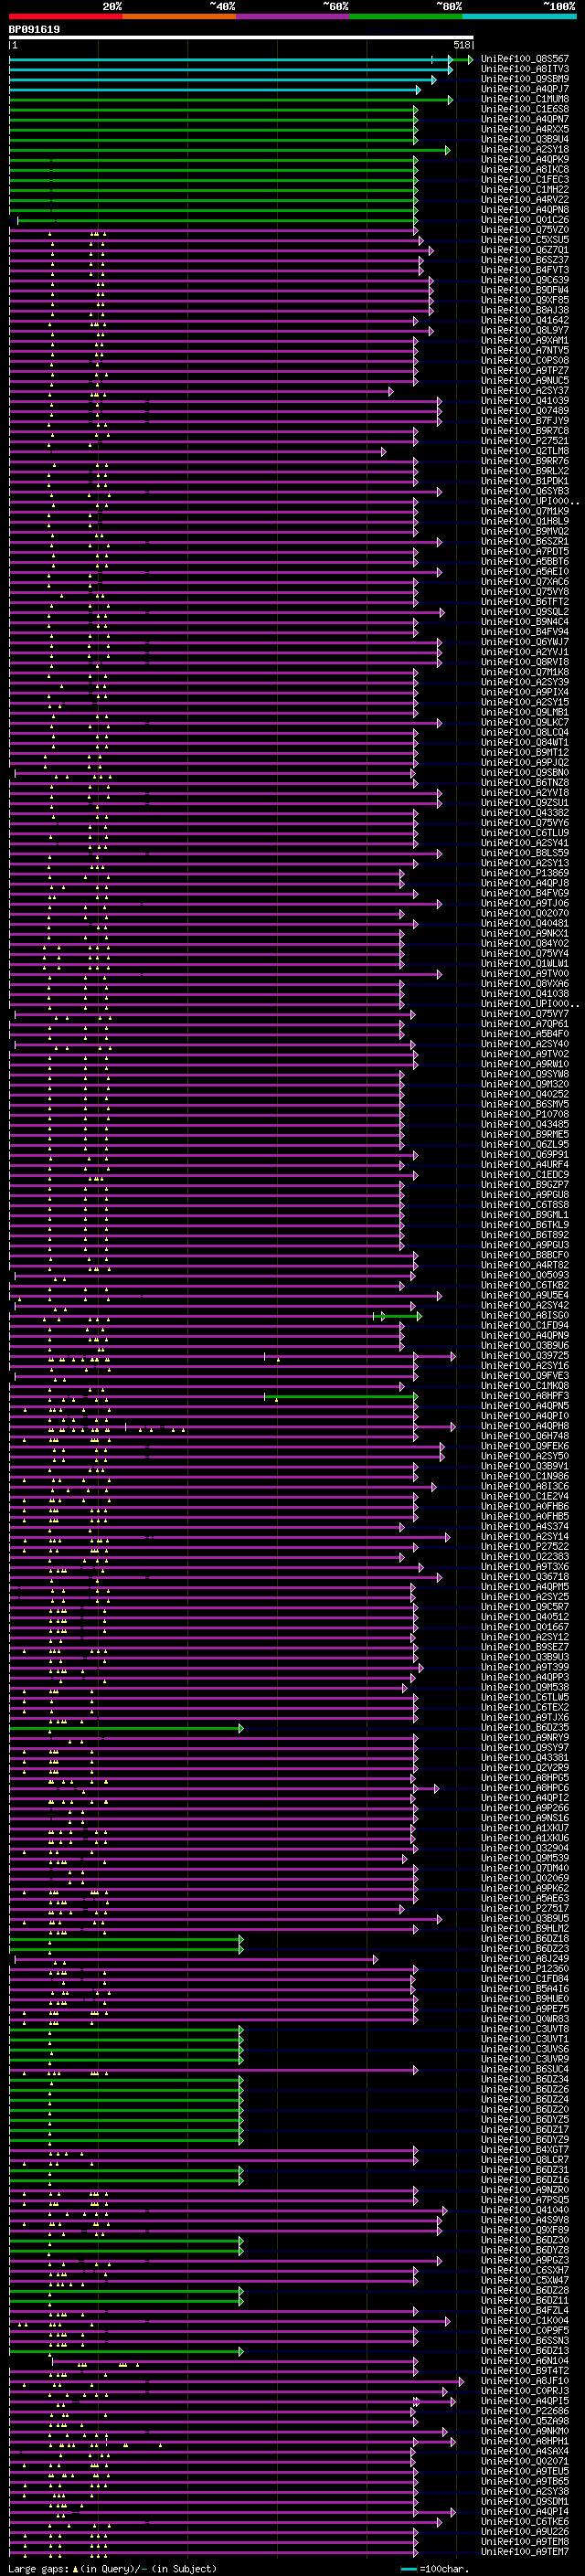Screen dimensions: 585x2576
Task: Select the UniRef100_B8AJ38 label
Action: (525, 310)
